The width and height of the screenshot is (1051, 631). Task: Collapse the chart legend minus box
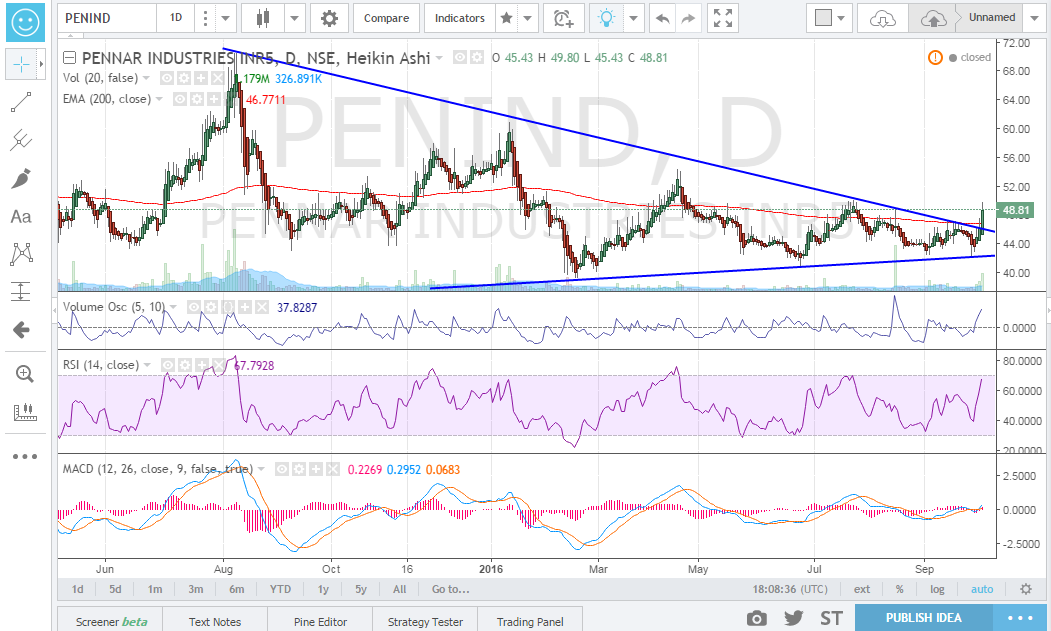(70, 58)
